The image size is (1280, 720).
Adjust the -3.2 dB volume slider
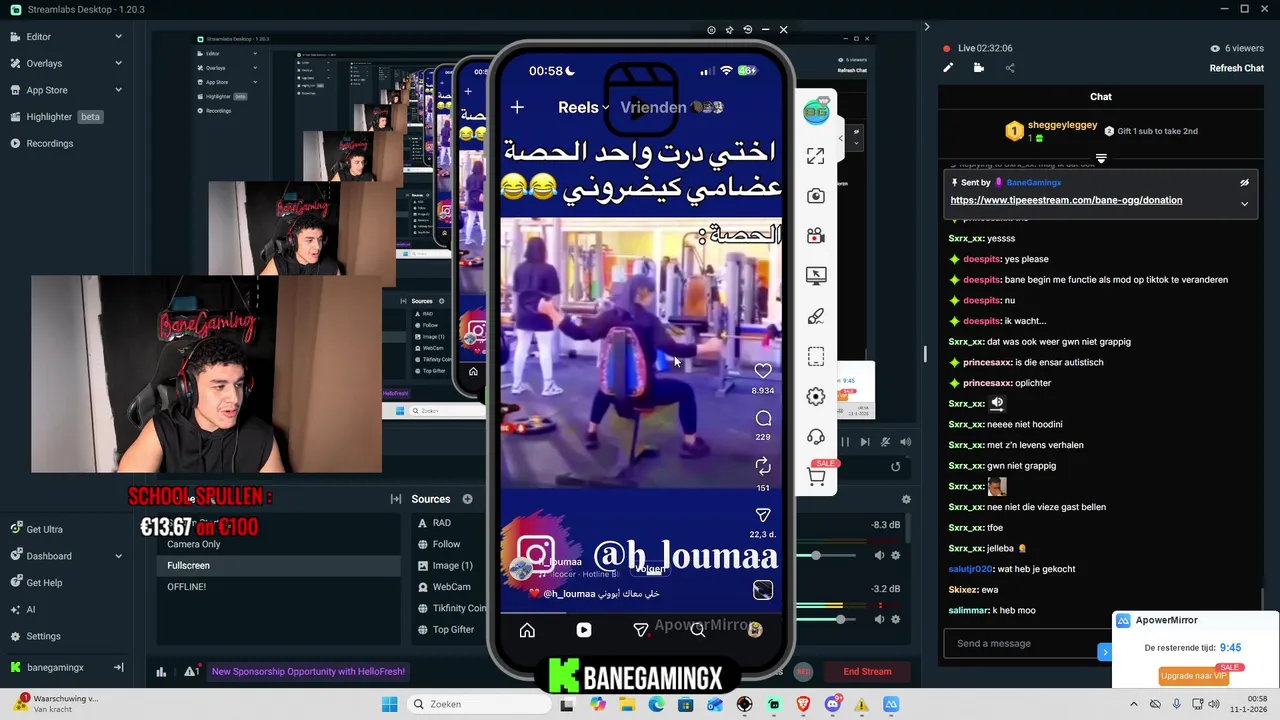point(840,619)
